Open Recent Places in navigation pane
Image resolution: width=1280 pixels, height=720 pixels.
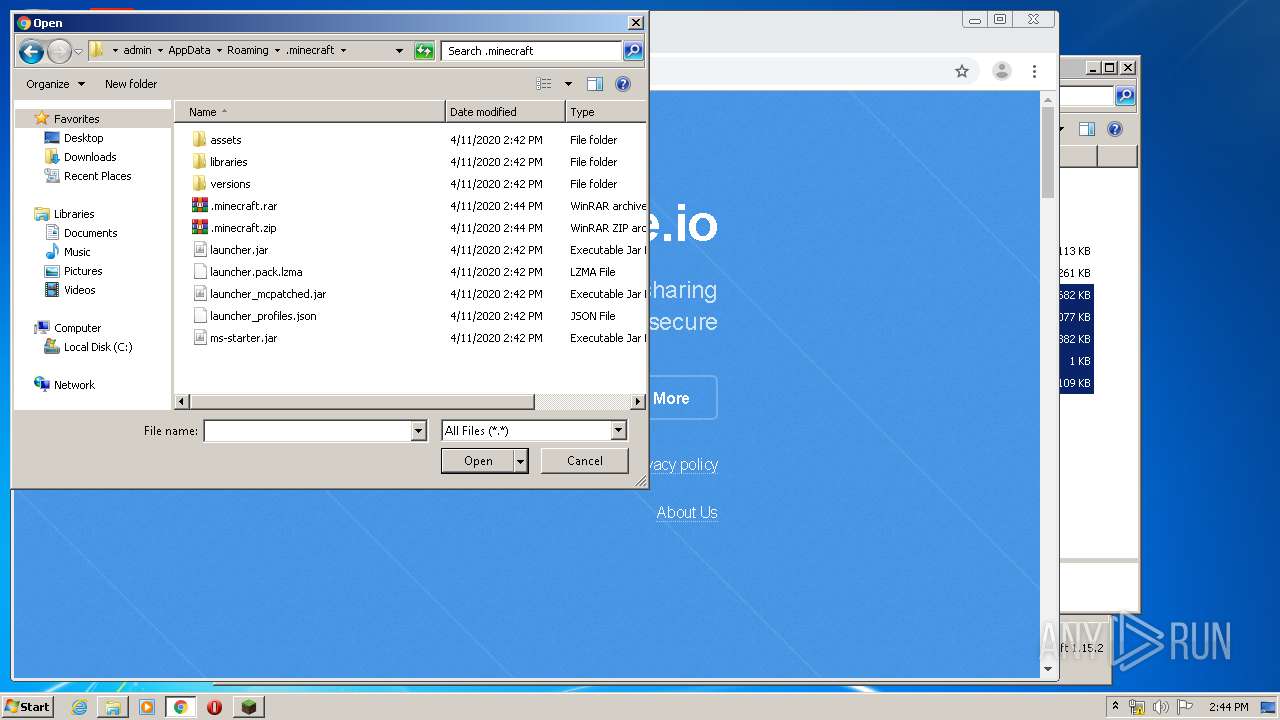(x=97, y=176)
